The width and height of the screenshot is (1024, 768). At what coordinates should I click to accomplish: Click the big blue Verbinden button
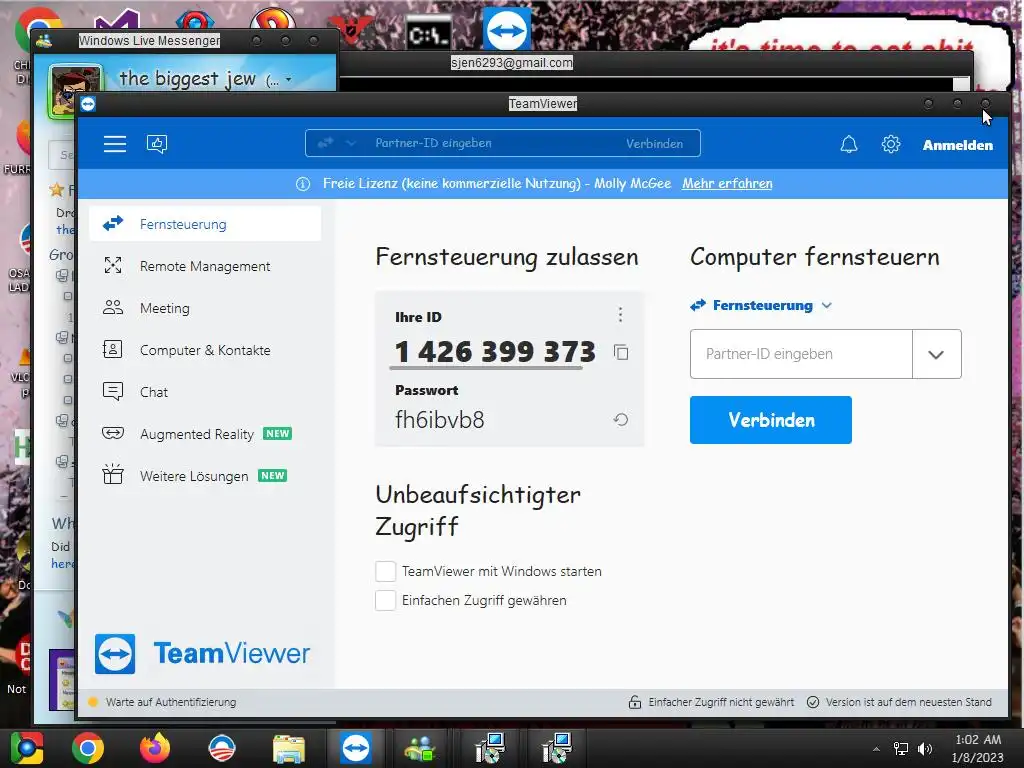click(771, 420)
